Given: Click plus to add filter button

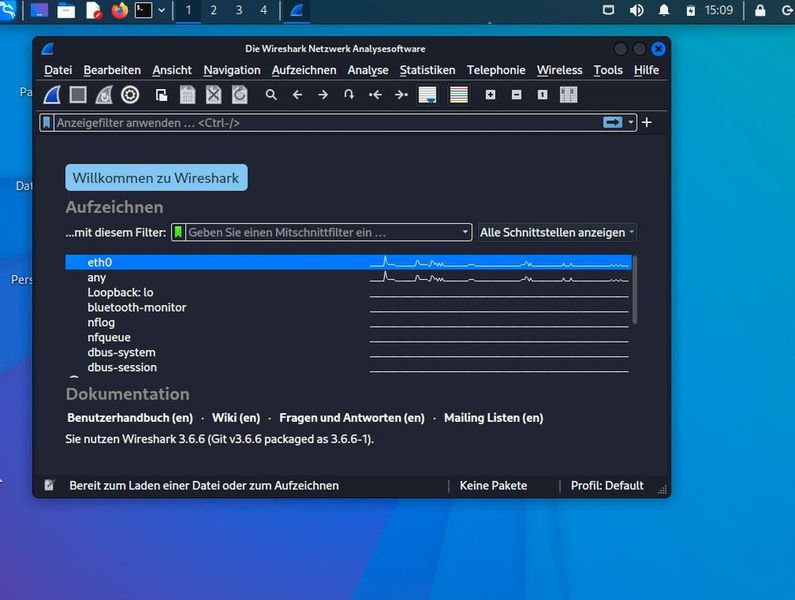Looking at the screenshot, I should click(x=646, y=122).
